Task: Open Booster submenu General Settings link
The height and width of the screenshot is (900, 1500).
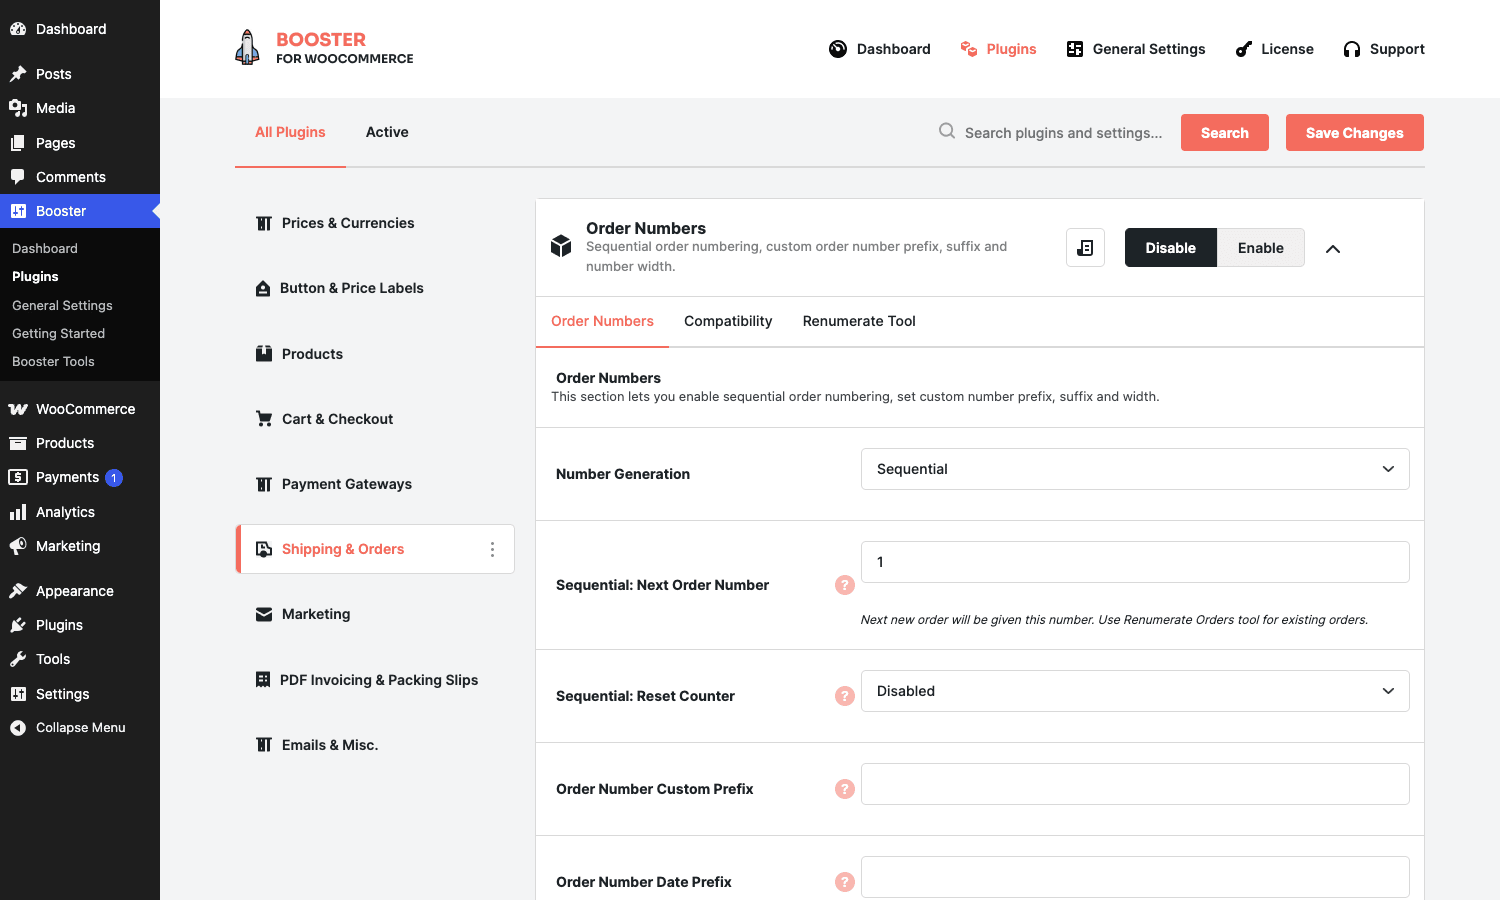Action: (62, 305)
